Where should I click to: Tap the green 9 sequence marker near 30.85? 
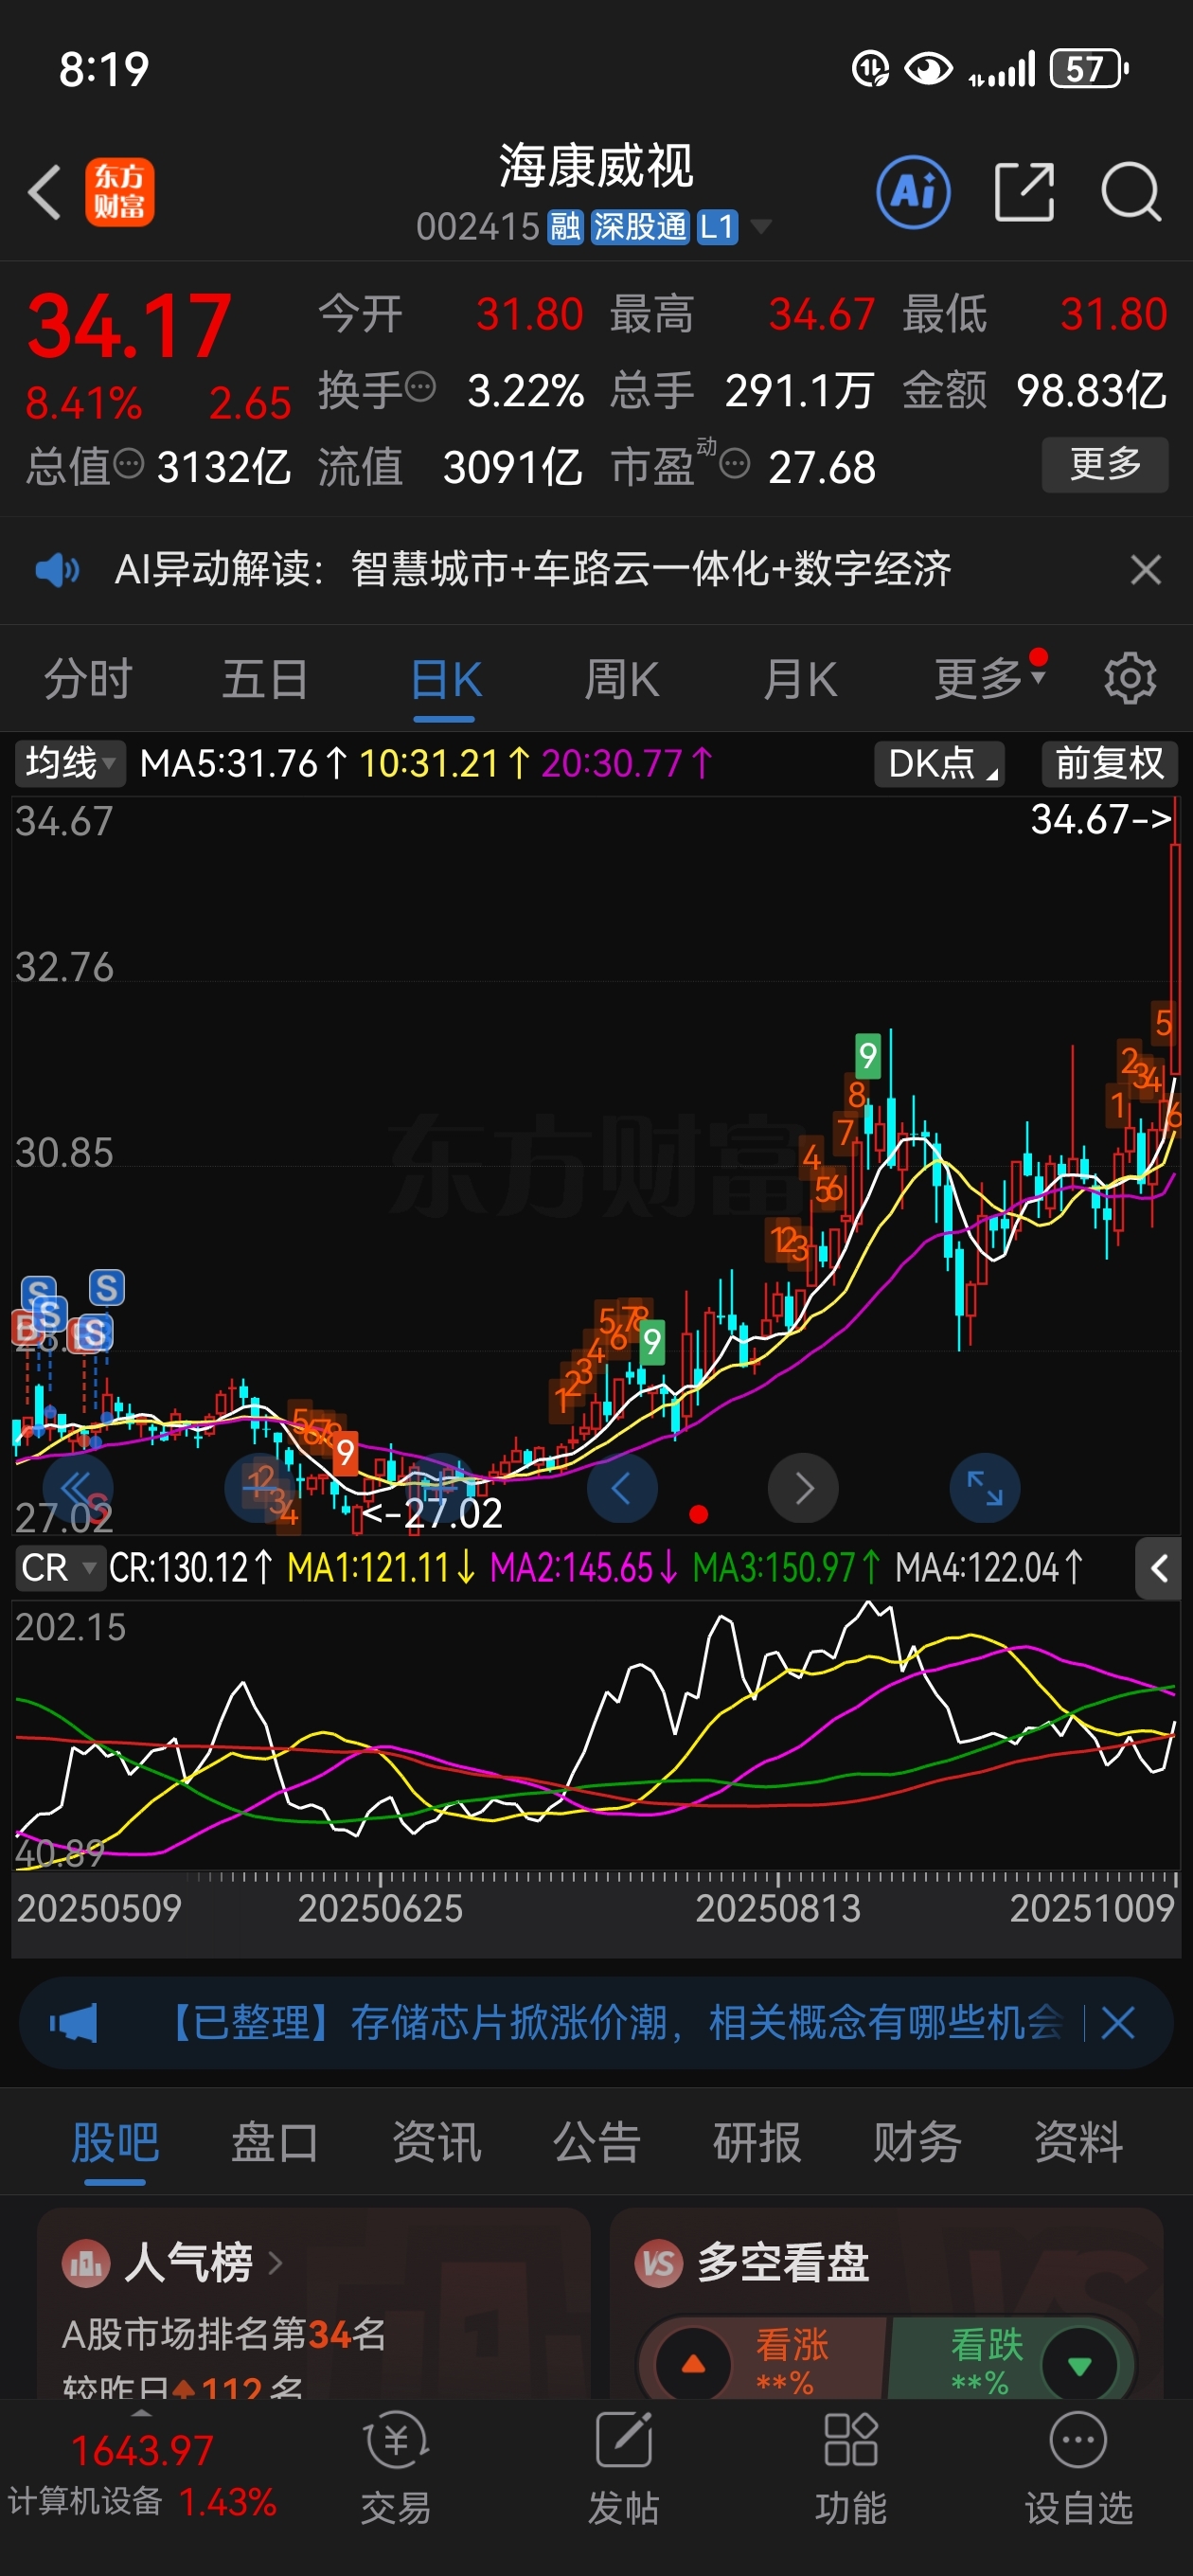coord(868,1056)
